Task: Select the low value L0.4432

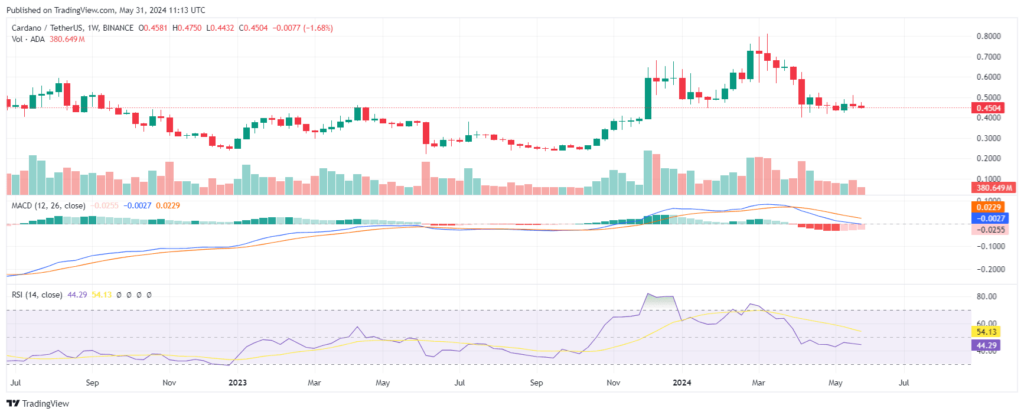Action: point(221,28)
